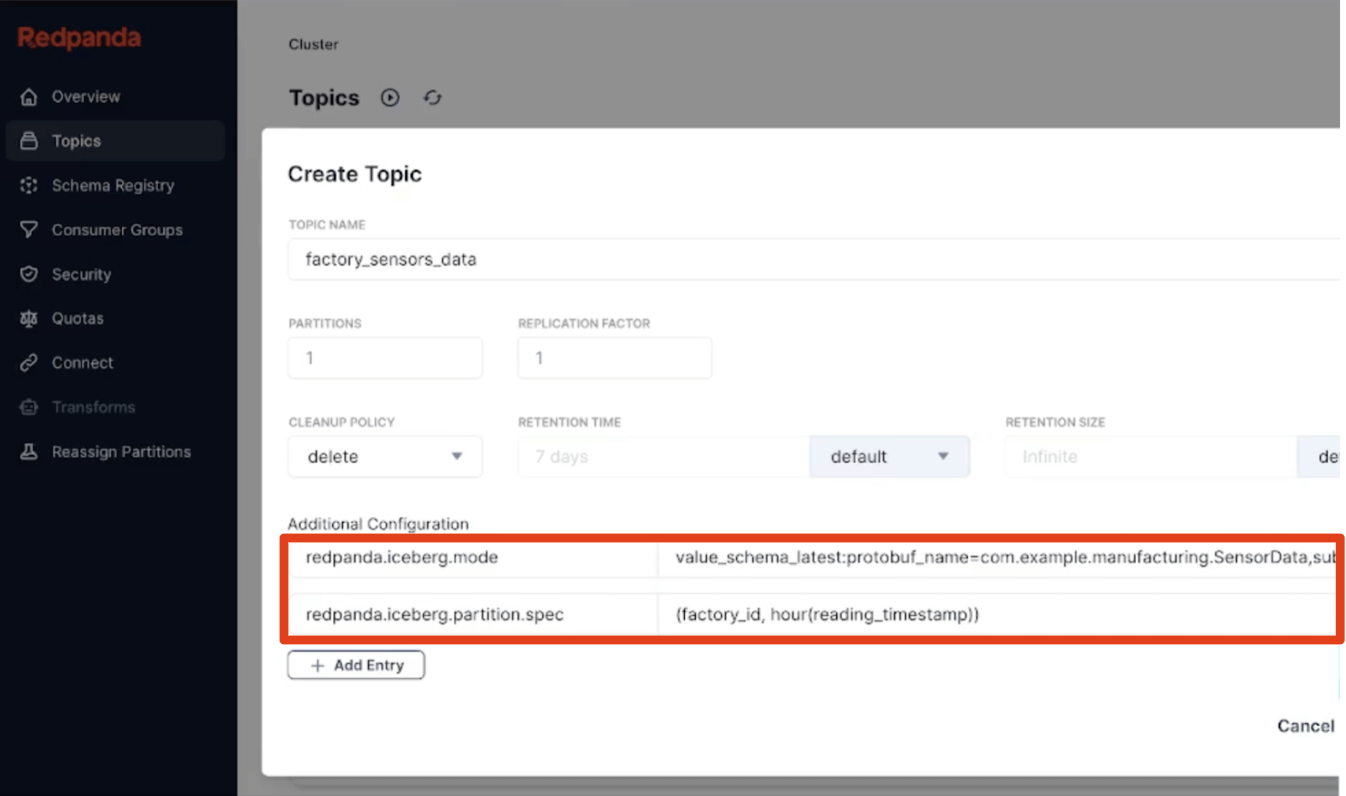Click the Schema Registry icon
This screenshot has height=796, width=1346.
29,186
